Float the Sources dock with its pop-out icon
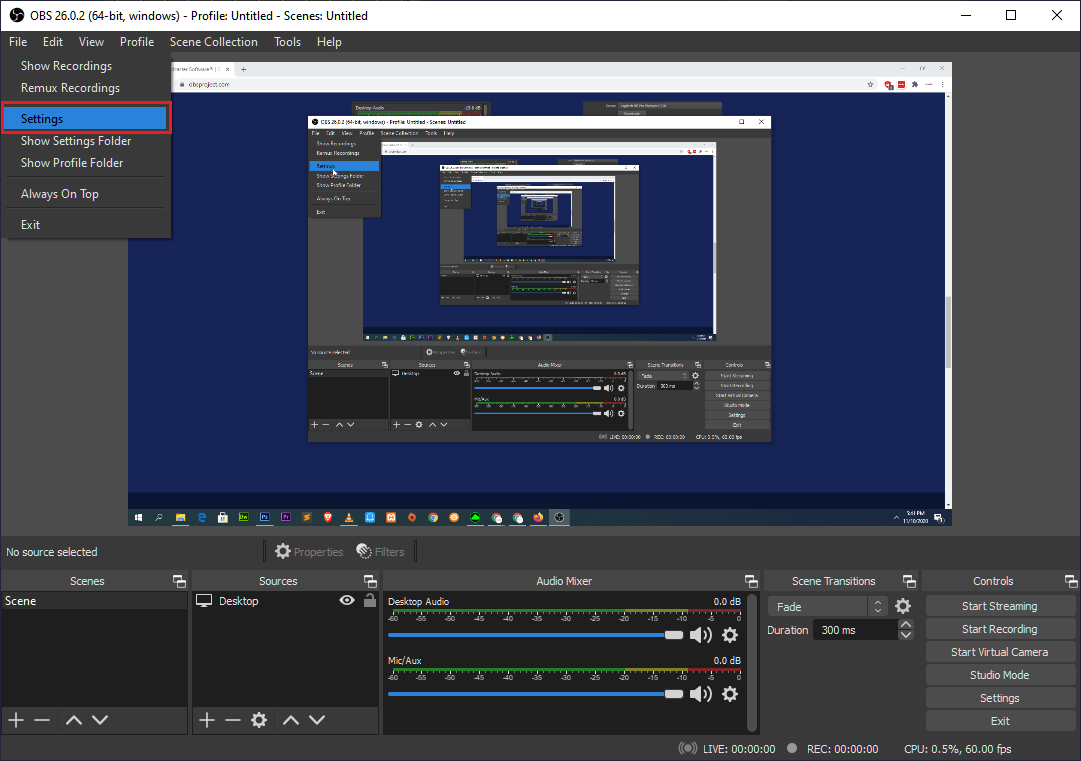 coord(370,581)
